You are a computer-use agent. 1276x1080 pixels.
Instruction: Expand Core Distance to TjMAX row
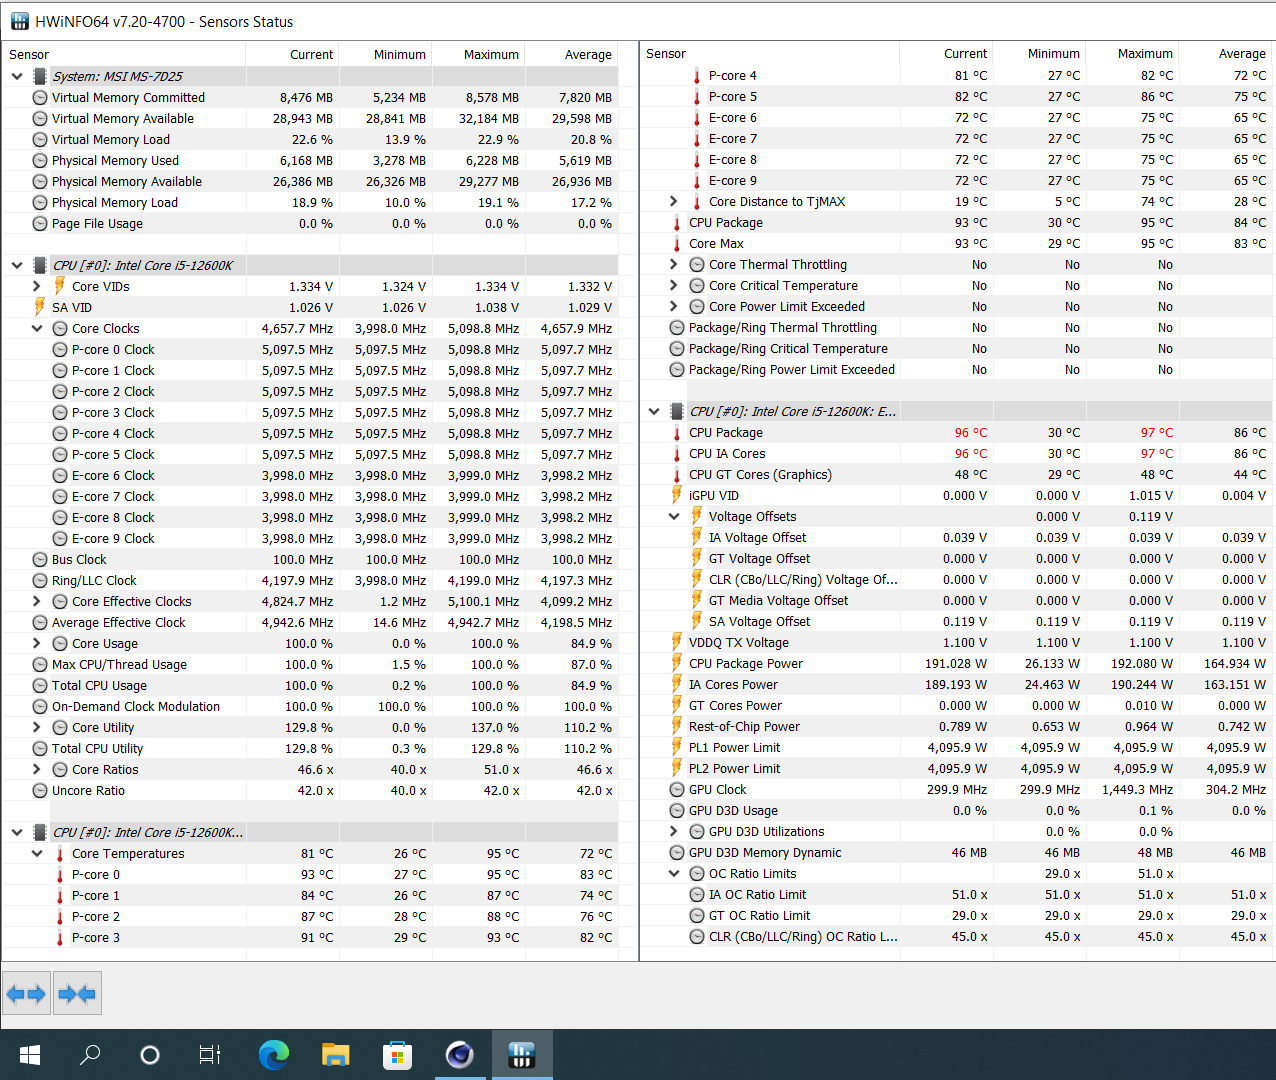[x=674, y=201]
